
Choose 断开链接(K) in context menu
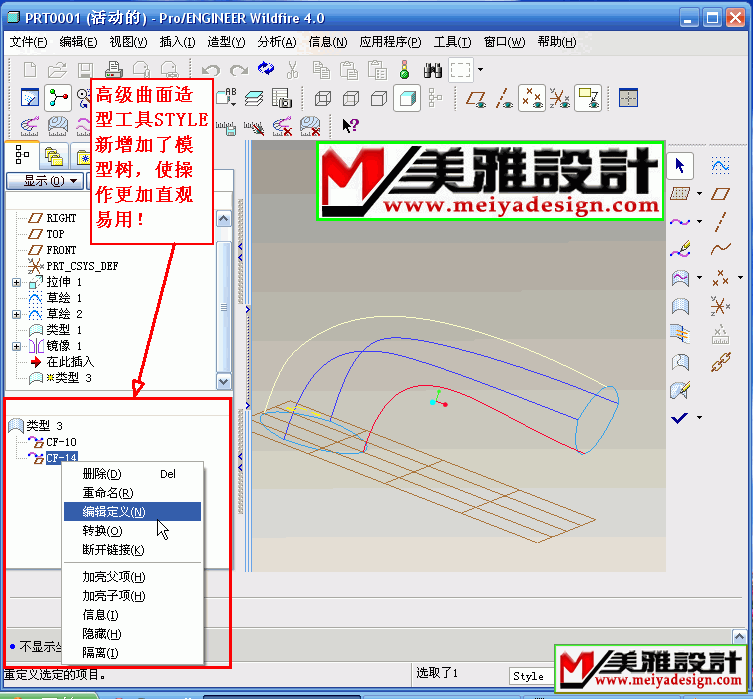click(x=133, y=550)
